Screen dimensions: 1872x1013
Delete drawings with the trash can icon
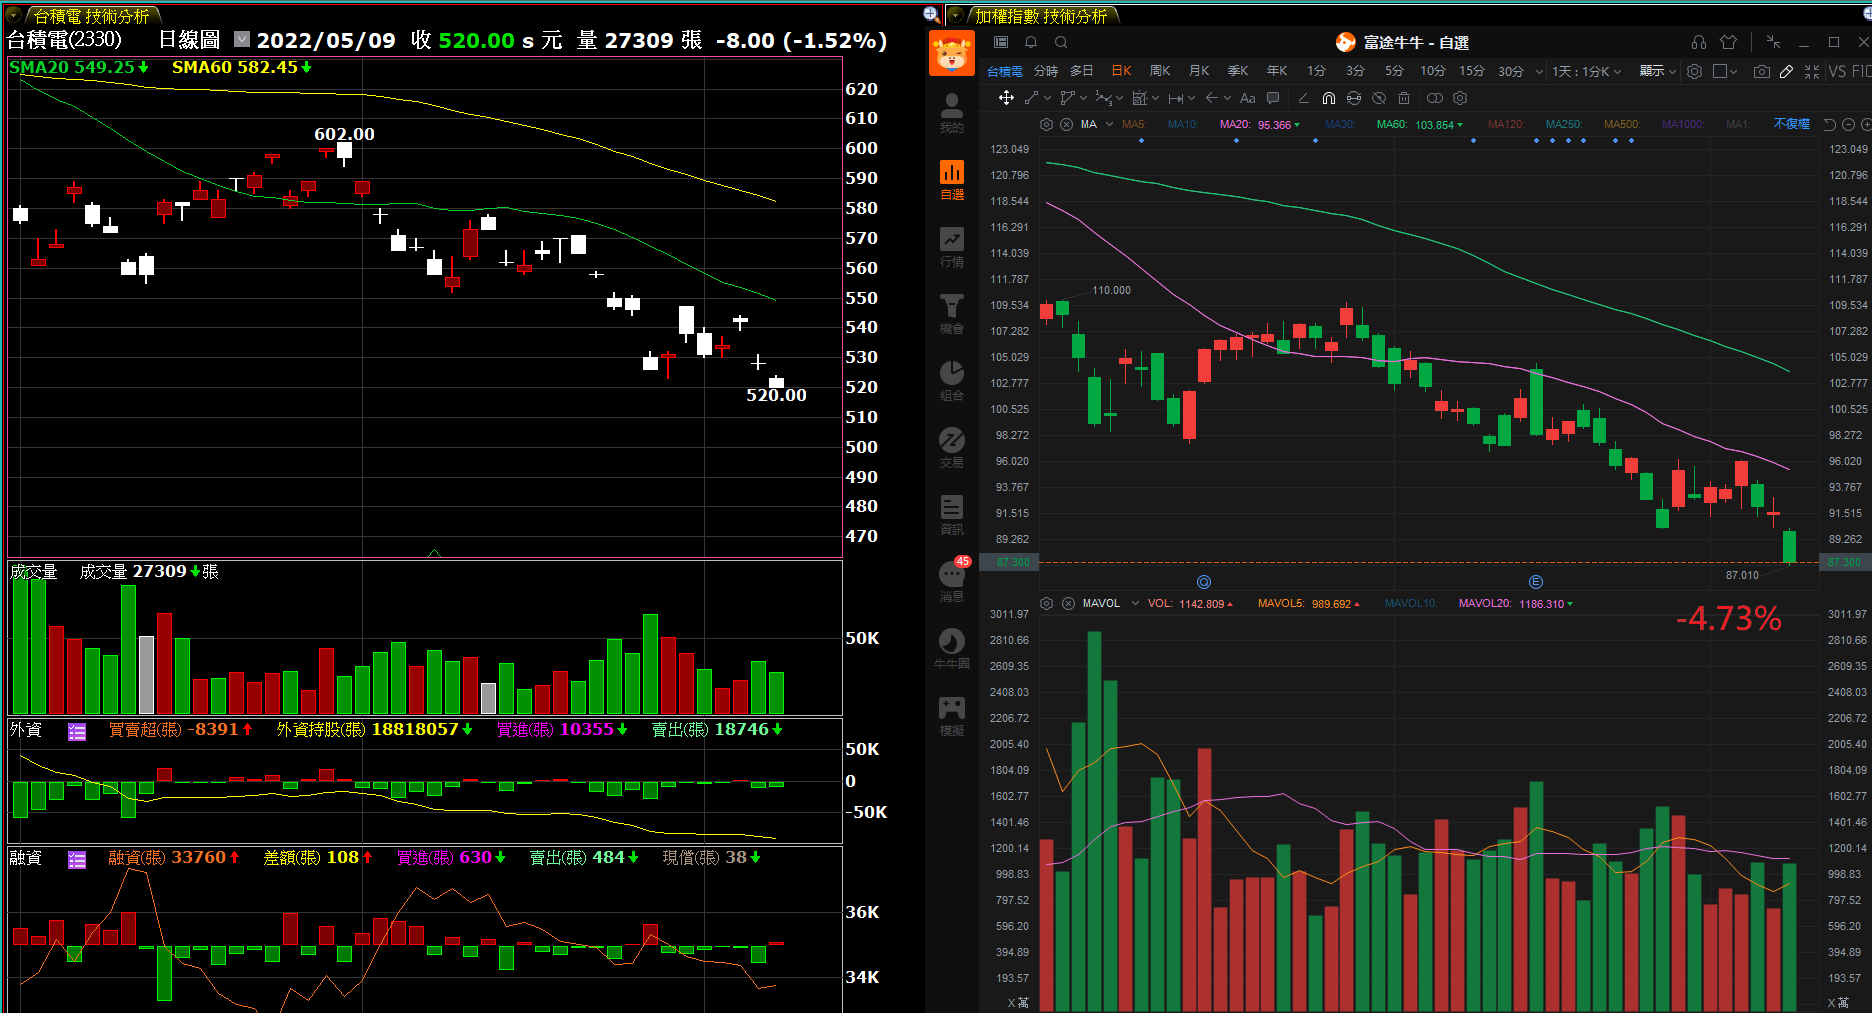(1404, 98)
